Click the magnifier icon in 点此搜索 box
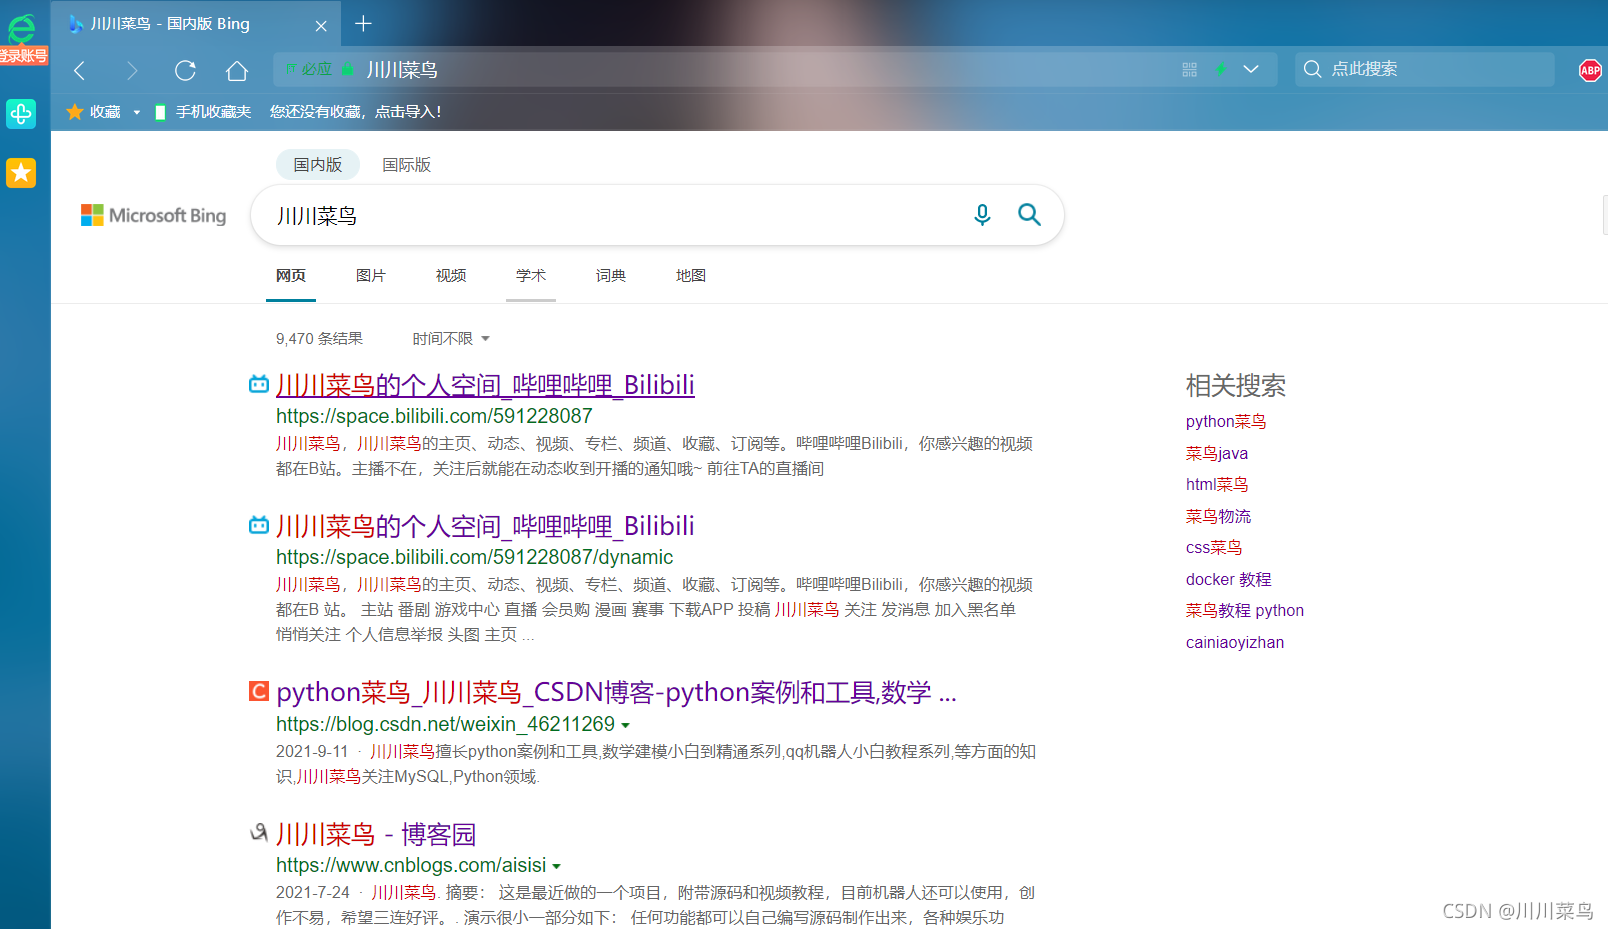1608x929 pixels. coord(1313,69)
